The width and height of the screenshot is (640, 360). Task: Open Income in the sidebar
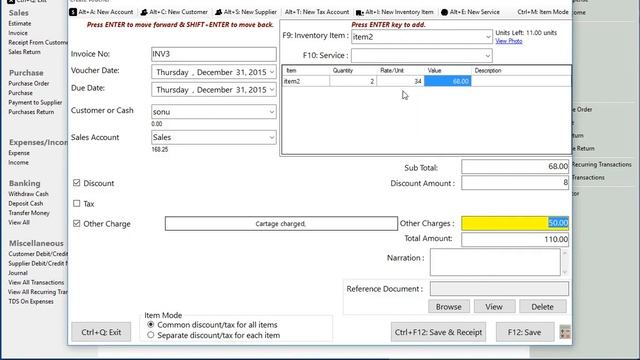(x=18, y=162)
